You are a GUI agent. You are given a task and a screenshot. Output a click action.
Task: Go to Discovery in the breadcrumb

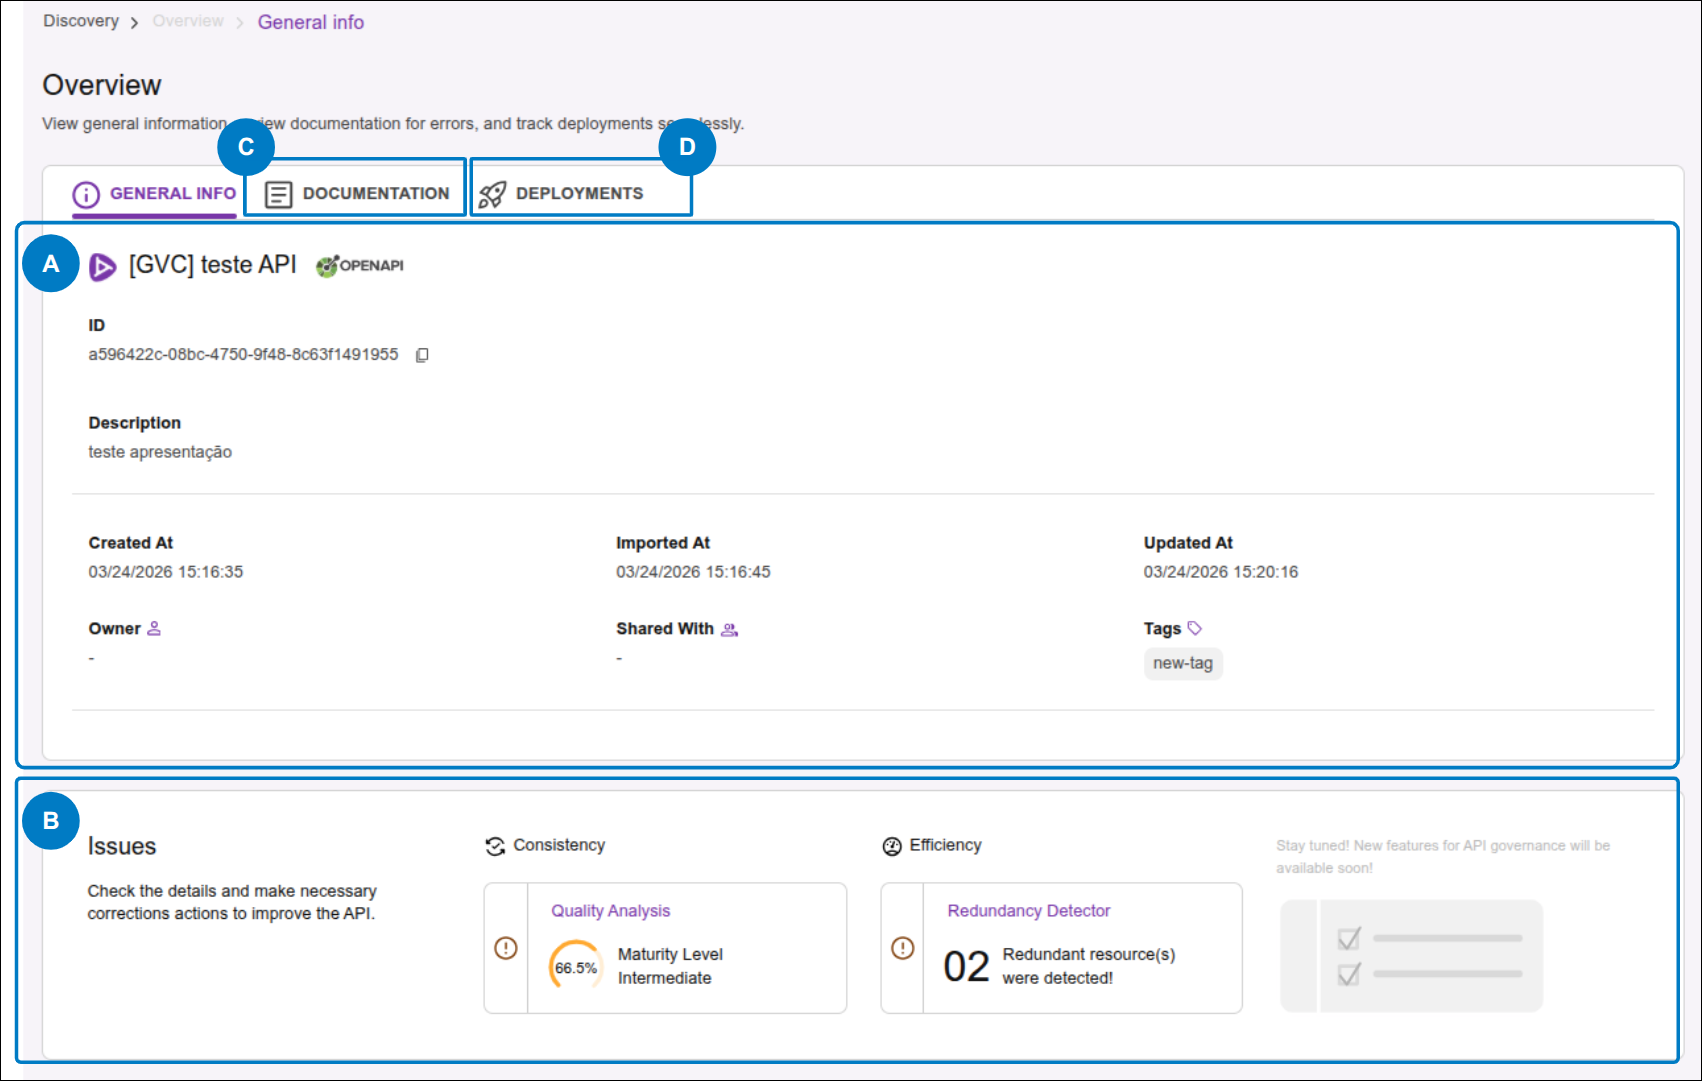click(81, 22)
